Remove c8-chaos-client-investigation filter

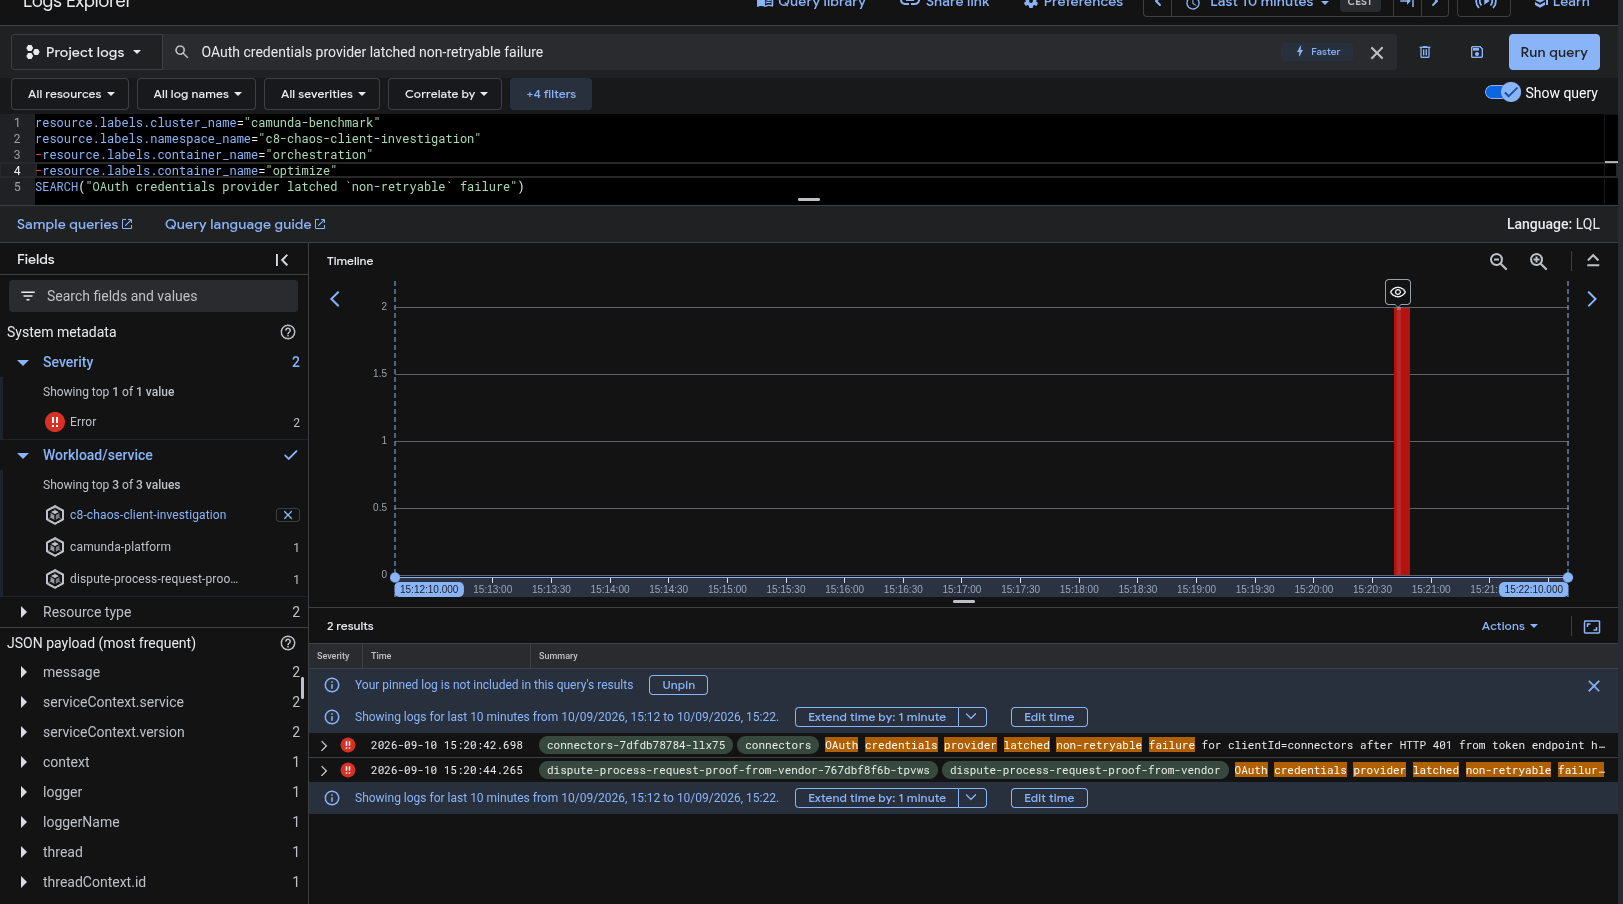click(288, 515)
